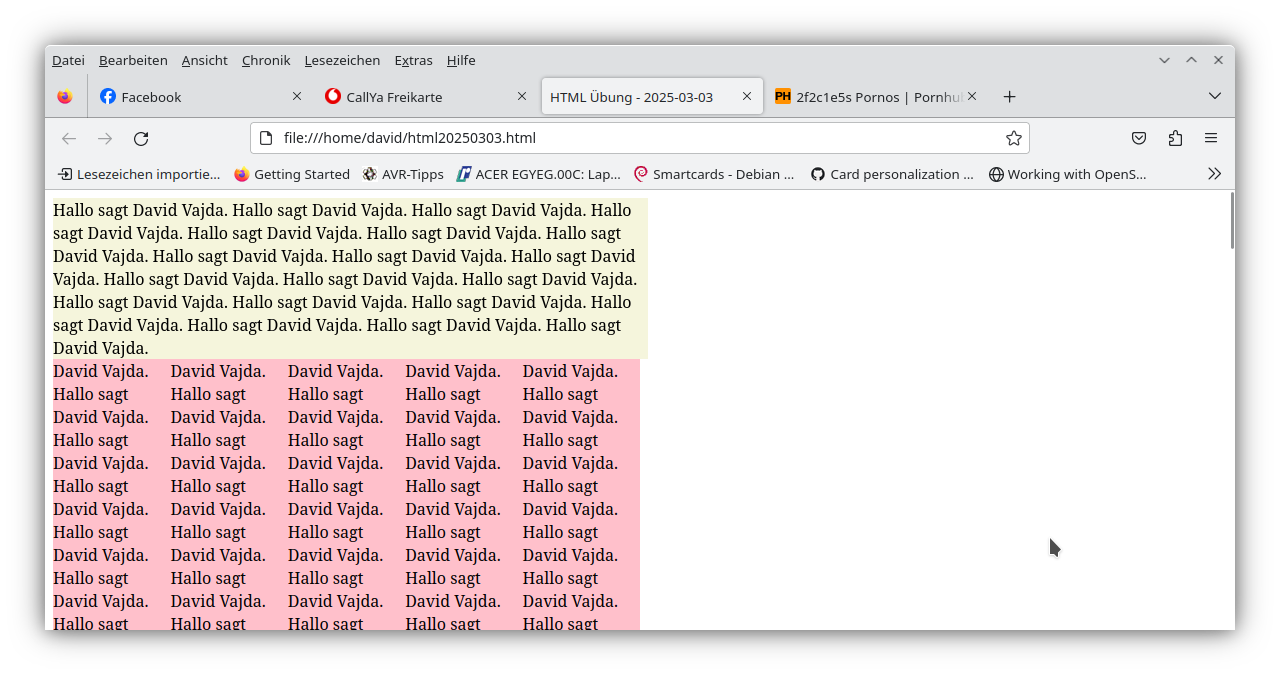Image resolution: width=1280 pixels, height=675 pixels.
Task: Open a new tab with plus button
Action: (x=1009, y=97)
